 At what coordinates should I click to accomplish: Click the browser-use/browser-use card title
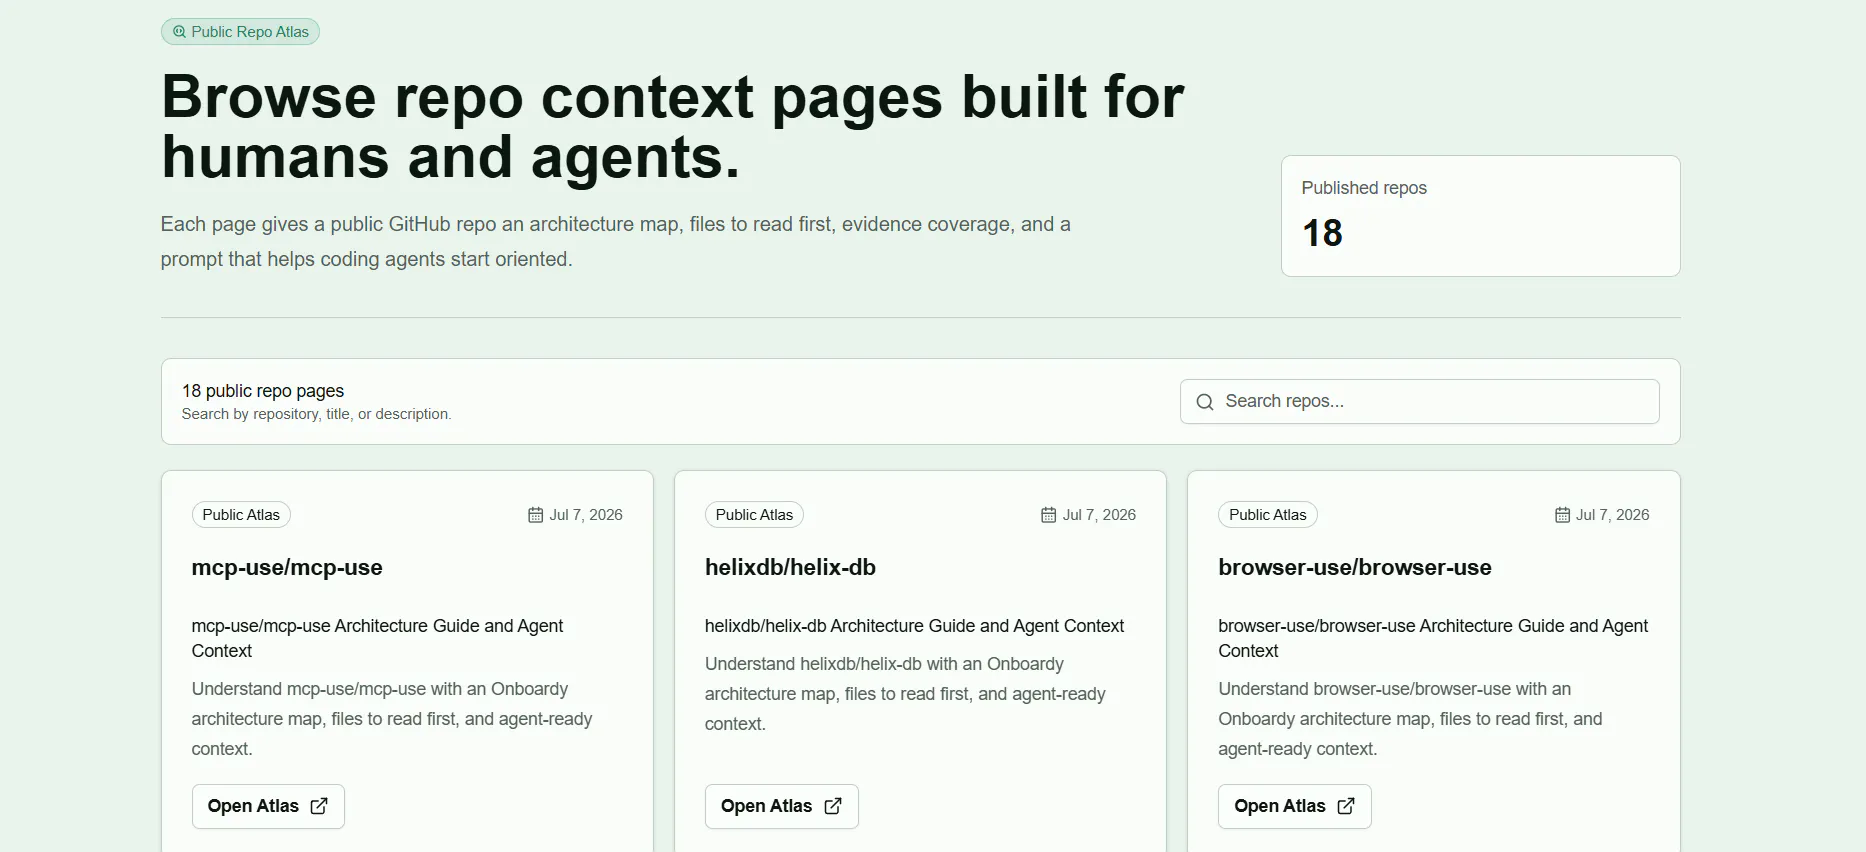click(1355, 567)
